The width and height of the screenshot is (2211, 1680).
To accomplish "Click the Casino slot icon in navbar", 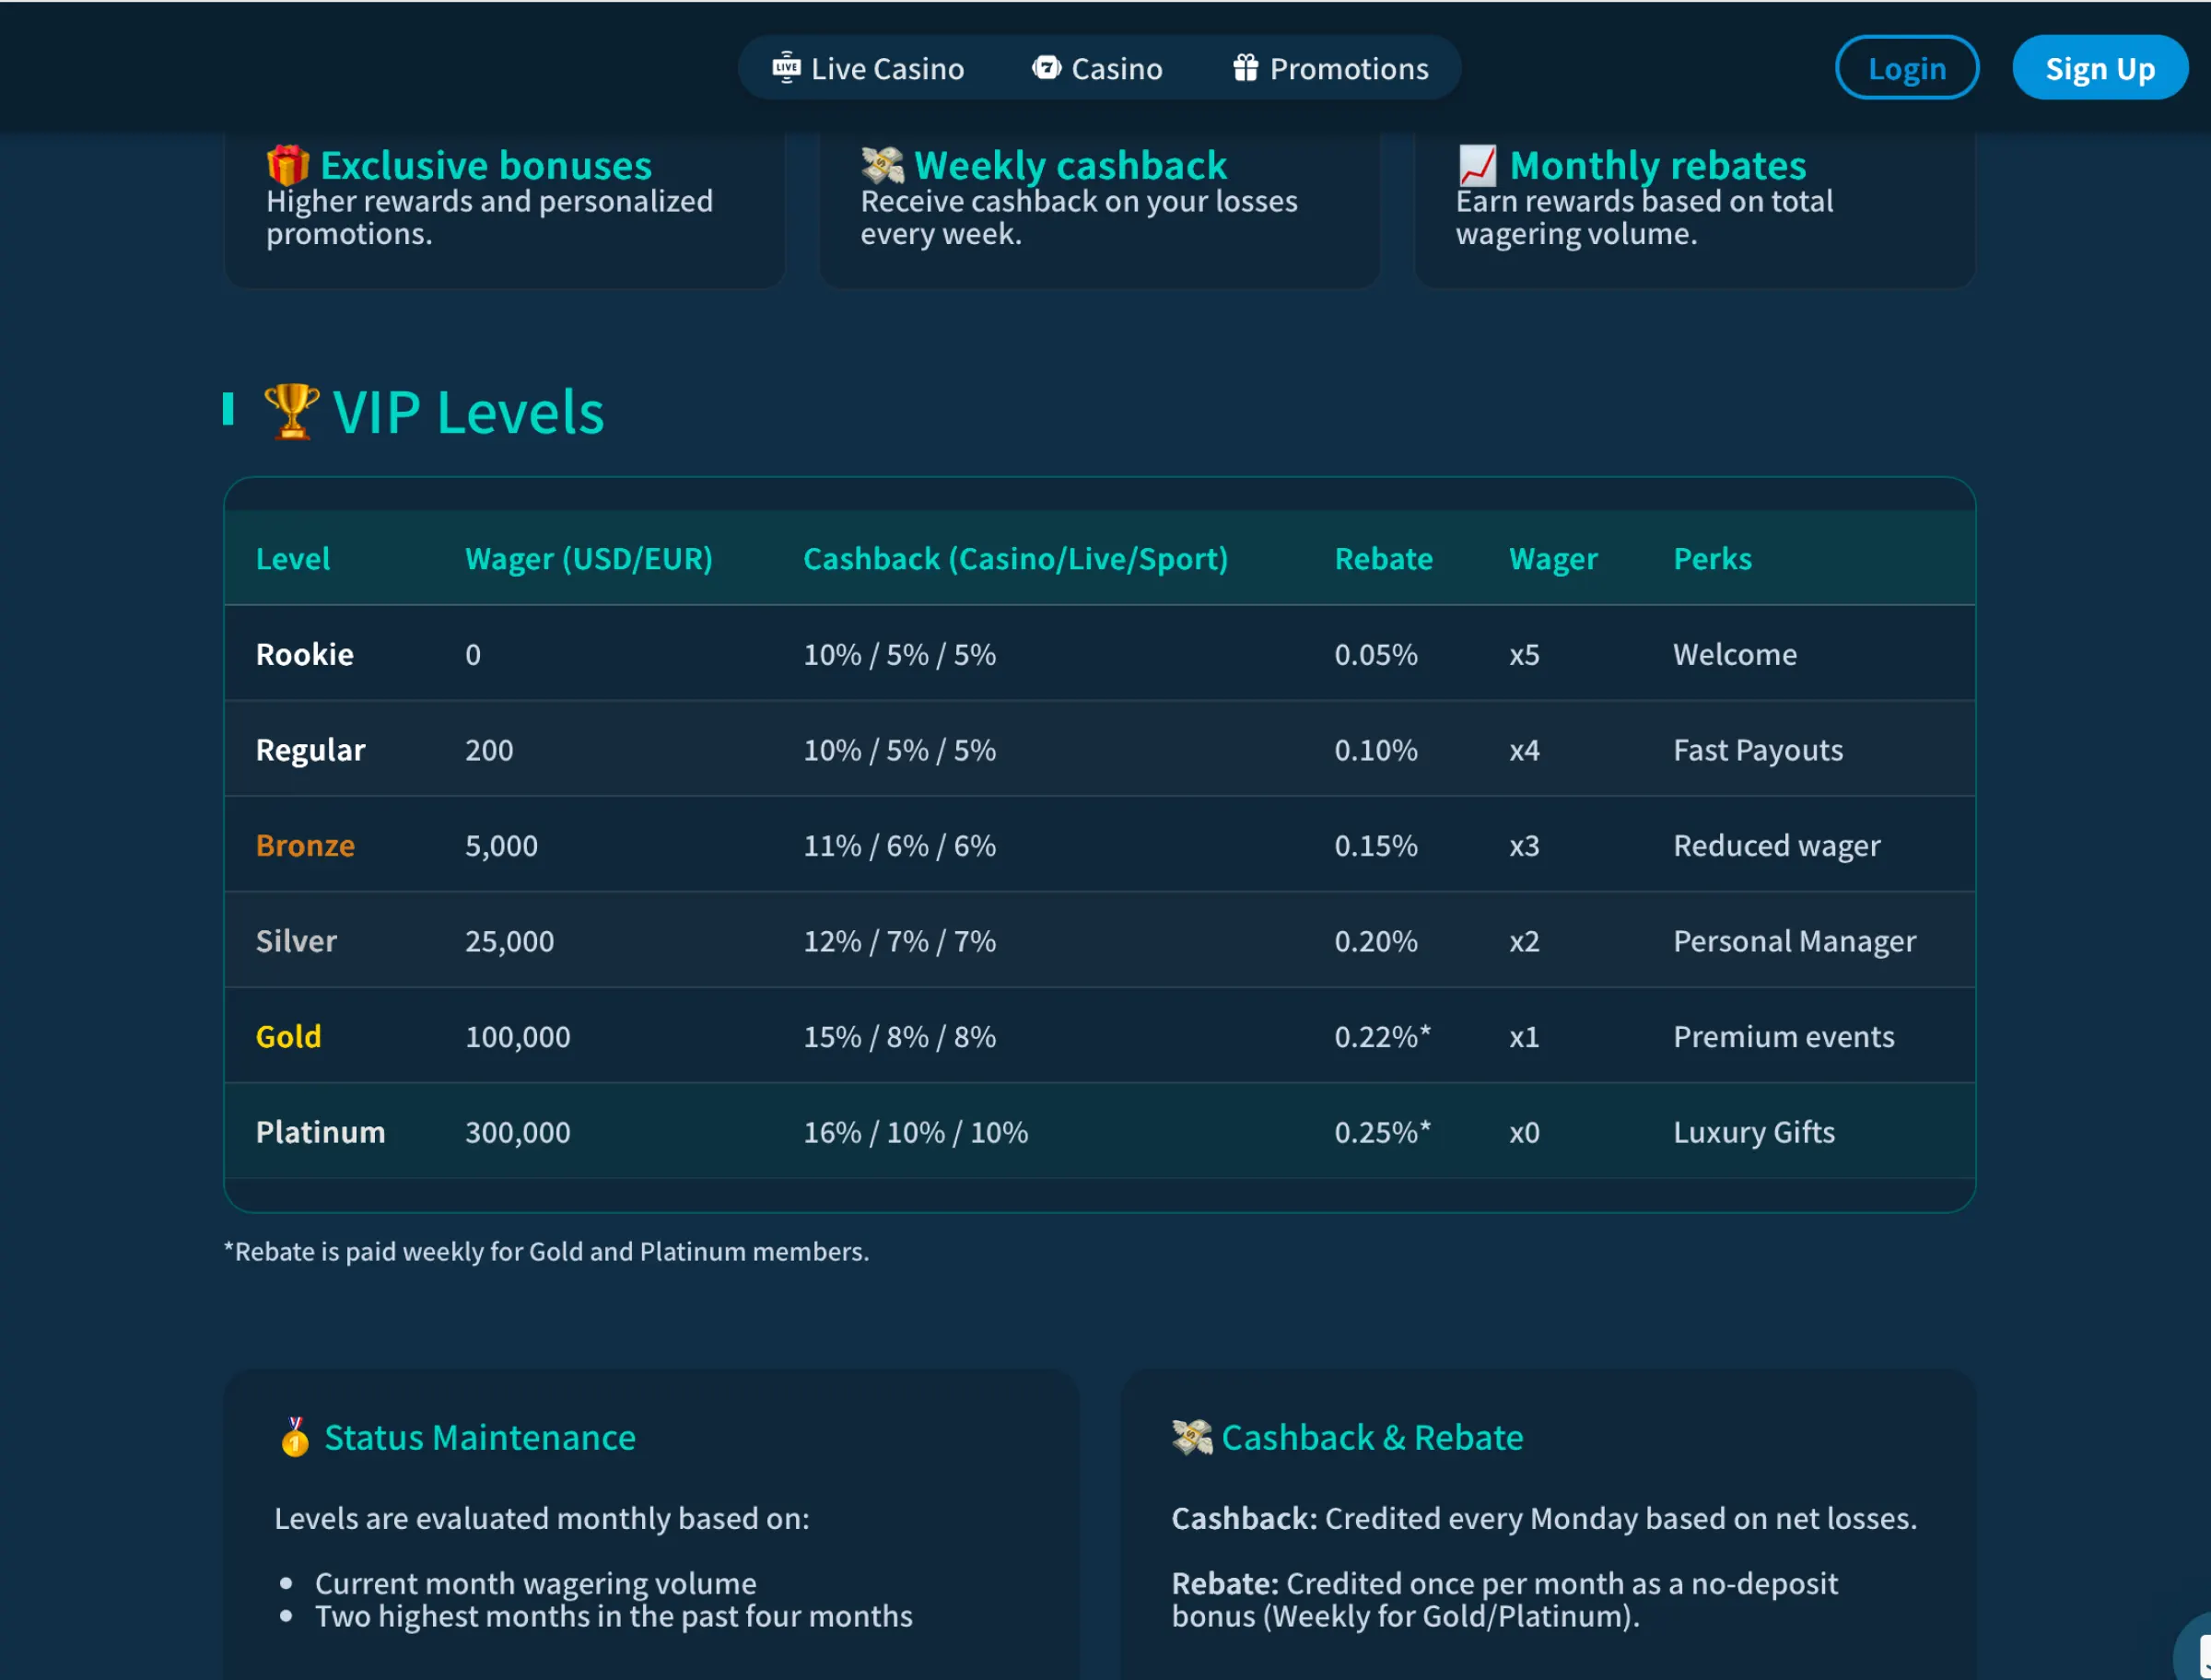I will point(1046,68).
